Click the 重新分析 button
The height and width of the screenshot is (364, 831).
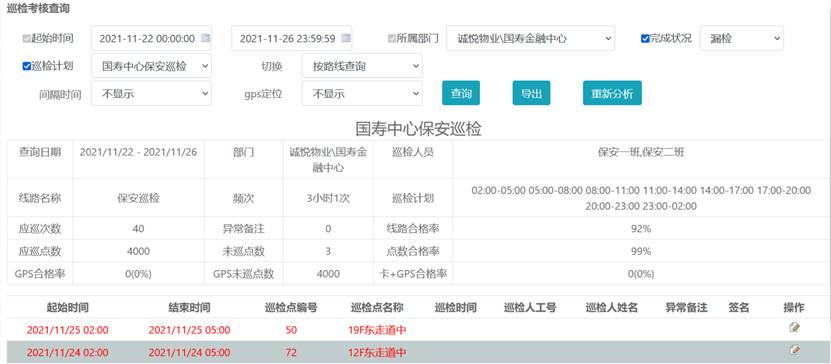[x=613, y=93]
